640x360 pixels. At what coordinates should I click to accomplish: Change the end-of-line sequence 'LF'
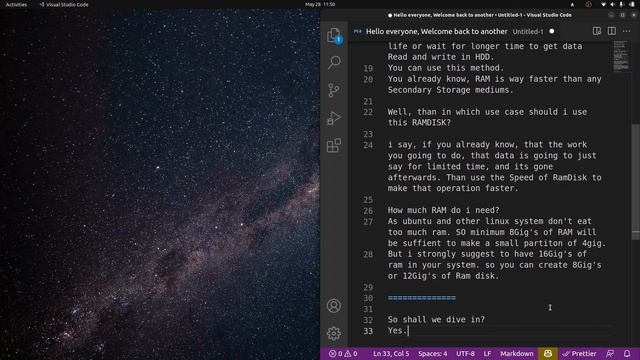(x=487, y=354)
